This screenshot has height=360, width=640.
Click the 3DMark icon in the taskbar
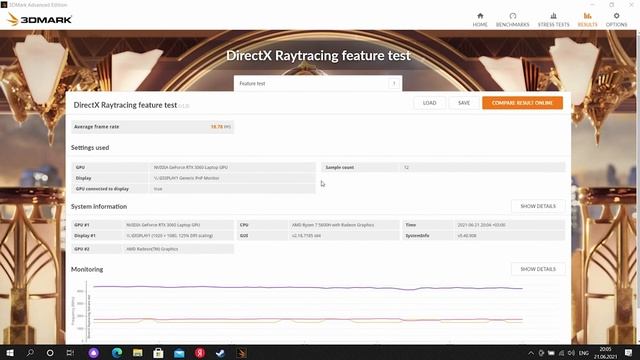241,353
